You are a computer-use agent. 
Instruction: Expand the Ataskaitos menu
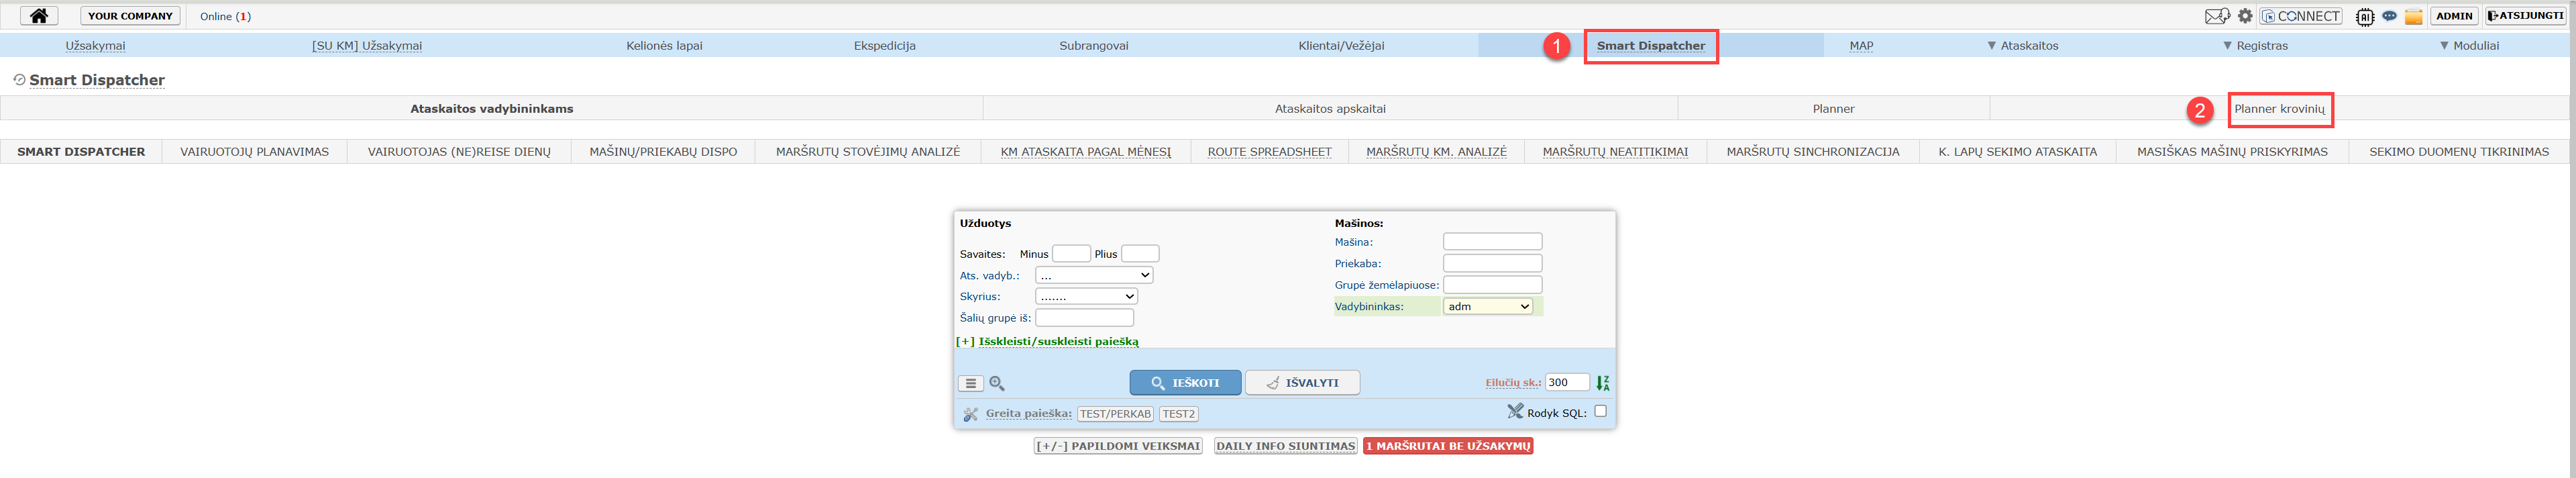2022,46
